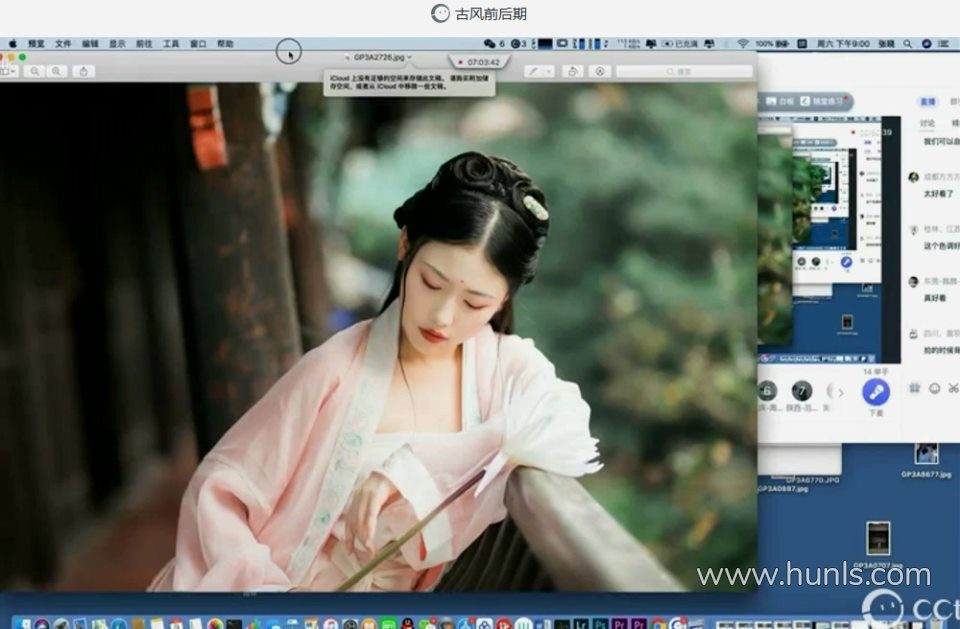Open the 文件 menu
The height and width of the screenshot is (629, 960).
point(63,43)
